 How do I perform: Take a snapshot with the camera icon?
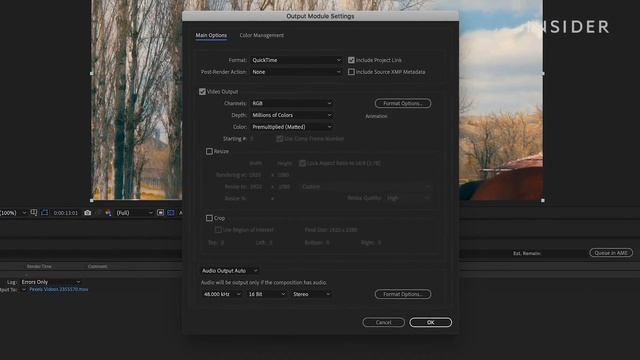point(87,213)
